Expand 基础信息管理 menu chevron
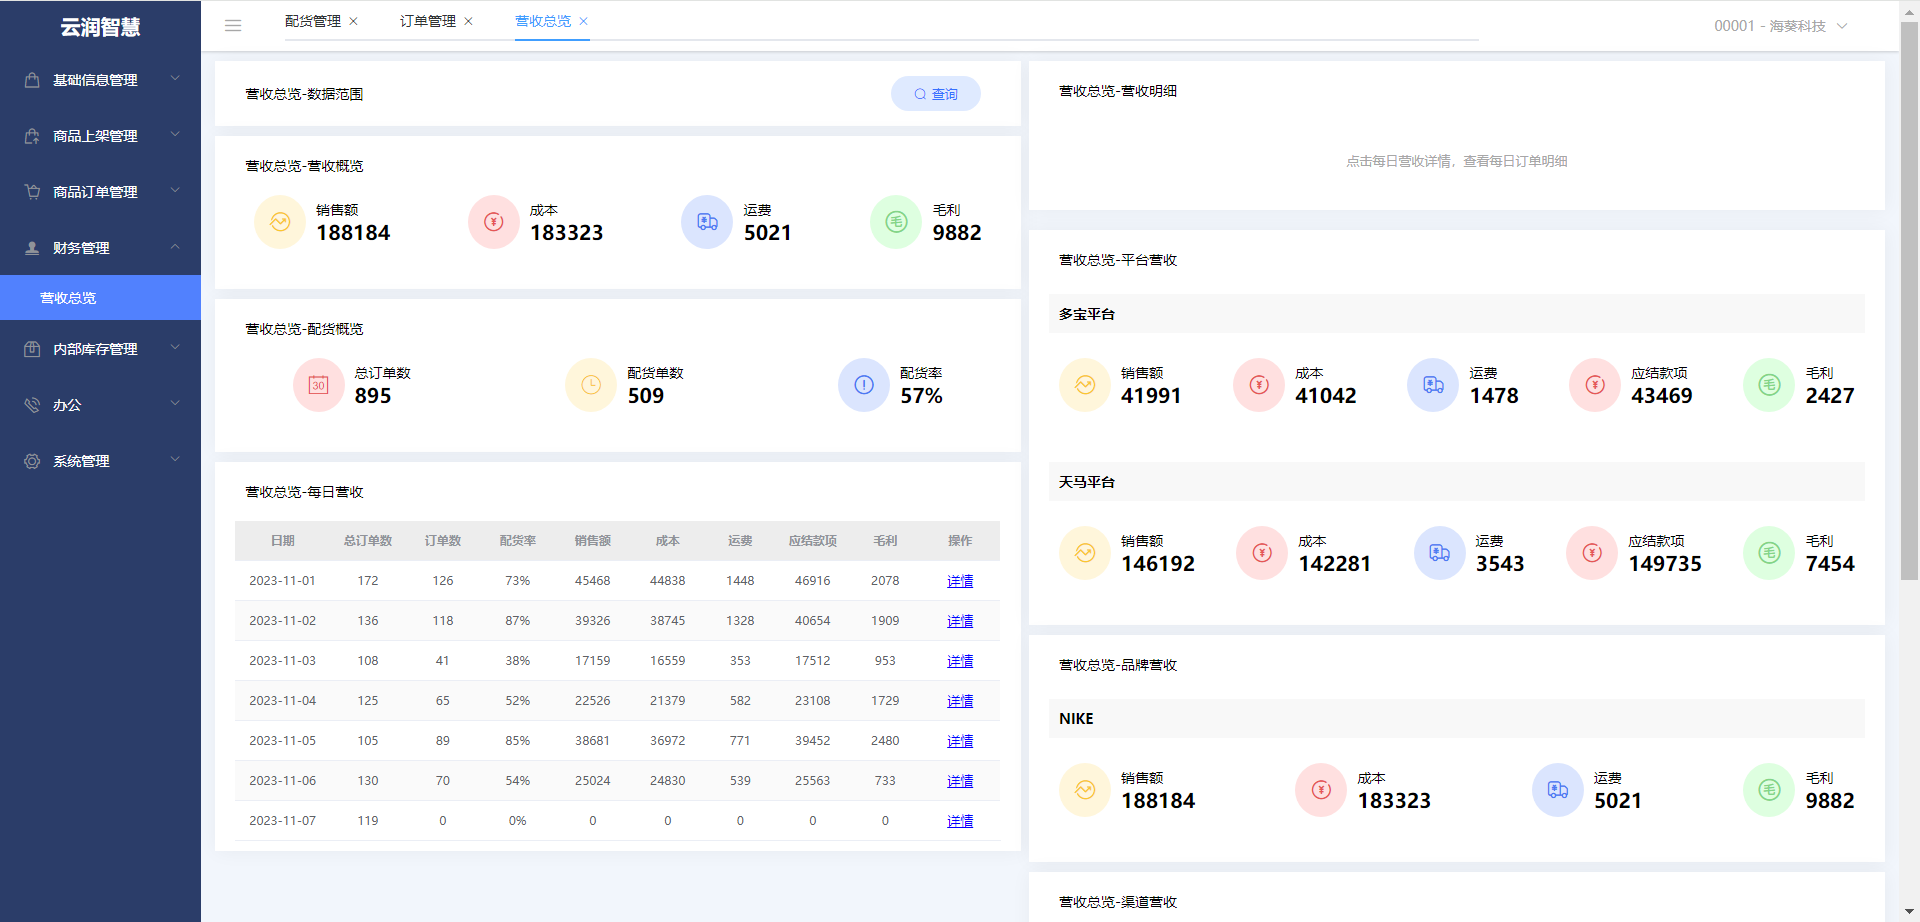 (175, 78)
